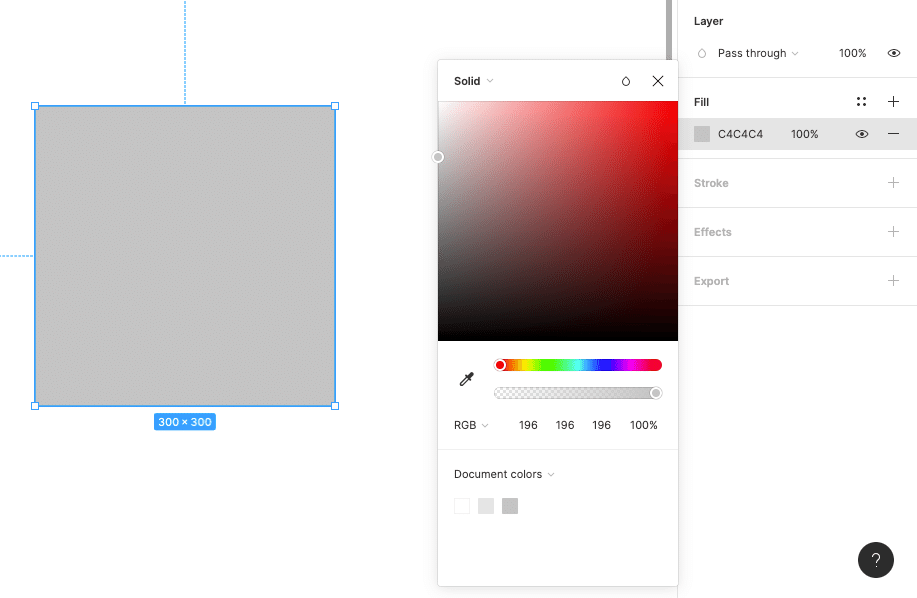This screenshot has height=598, width=917.
Task: Select the medium gray document color swatch
Action: pos(510,506)
